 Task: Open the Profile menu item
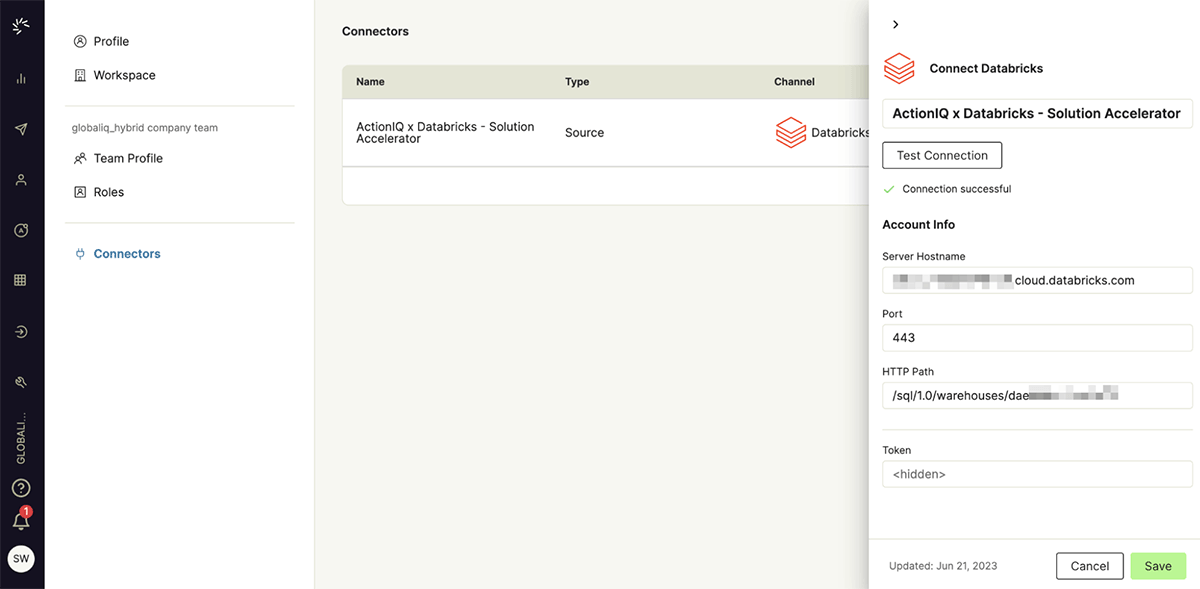111,41
